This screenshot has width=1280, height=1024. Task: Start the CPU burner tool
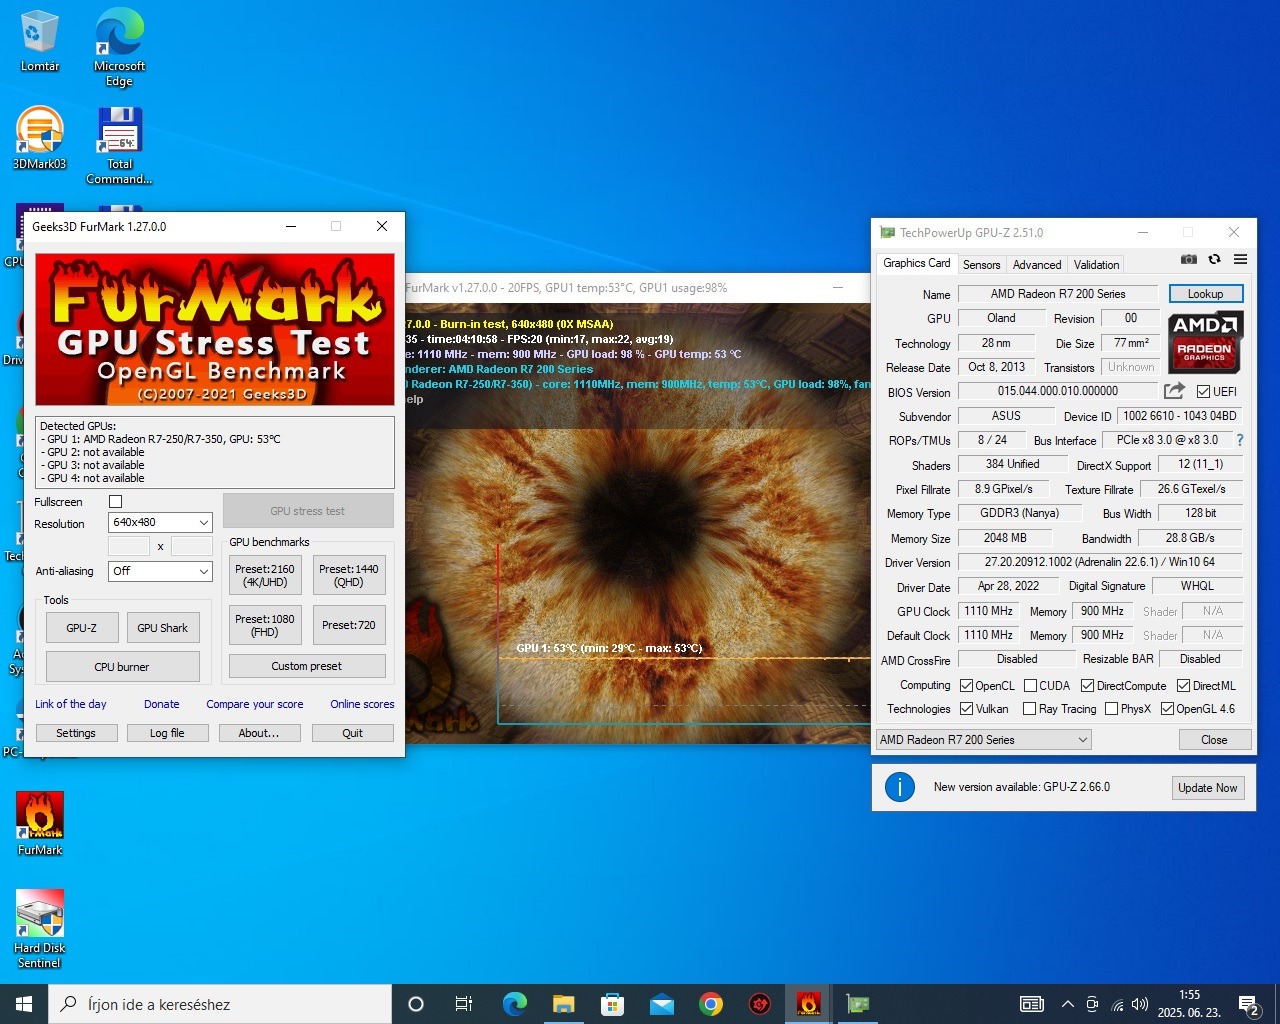tap(122, 667)
